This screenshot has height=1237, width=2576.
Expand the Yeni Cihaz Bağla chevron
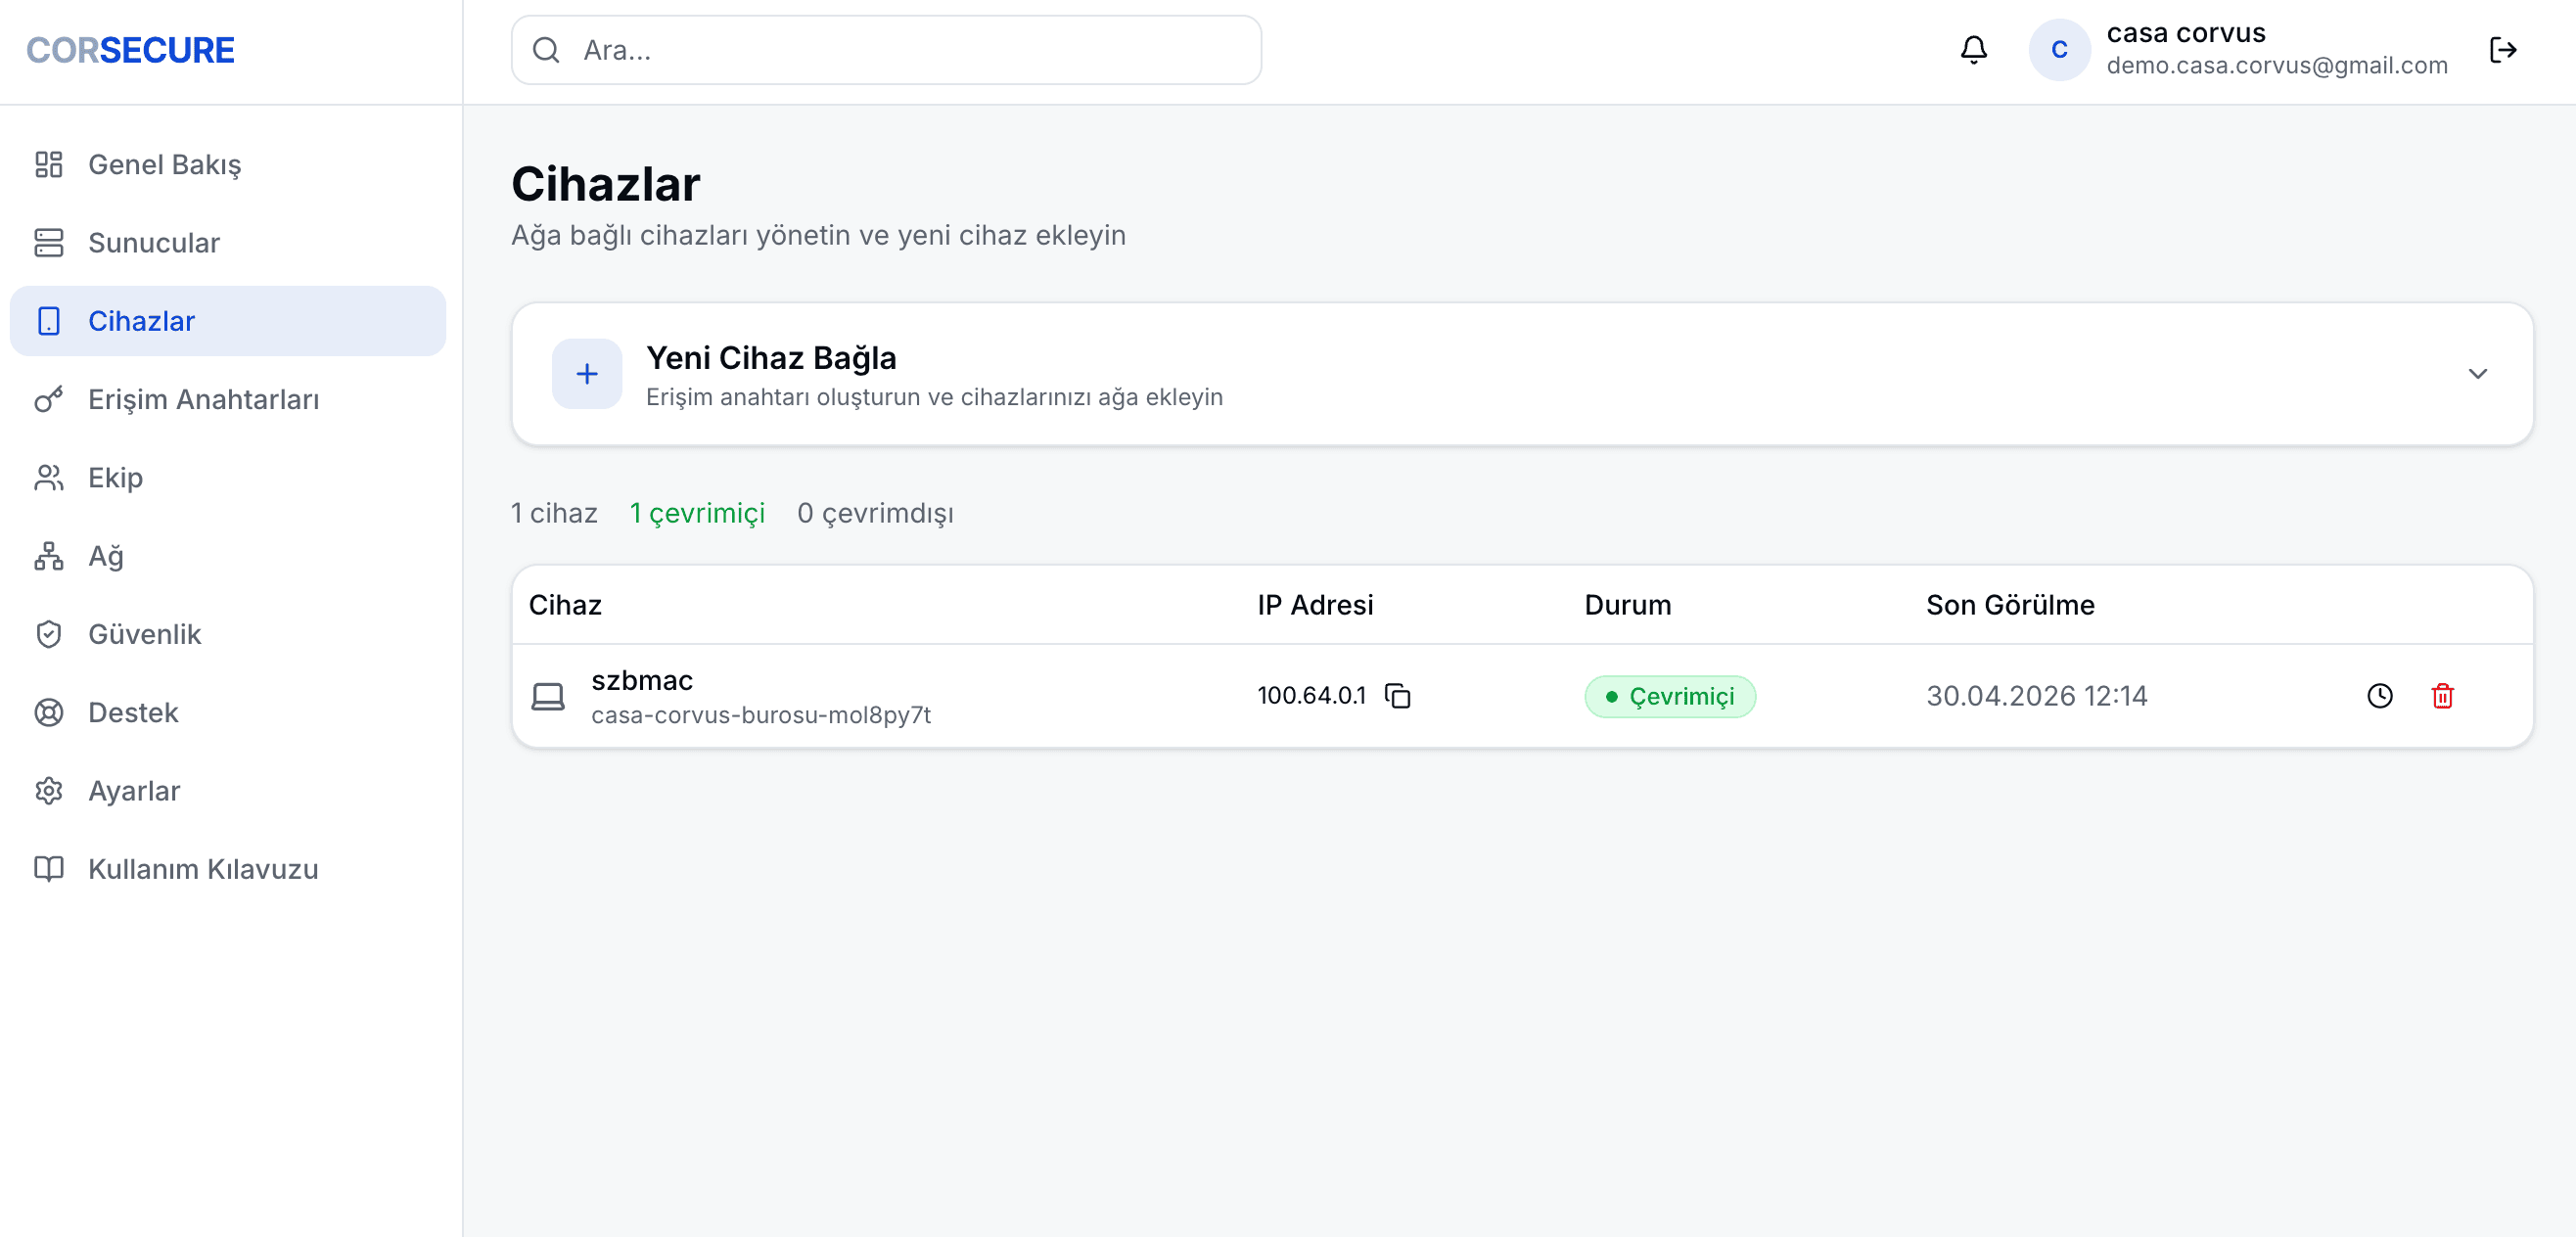tap(2477, 374)
